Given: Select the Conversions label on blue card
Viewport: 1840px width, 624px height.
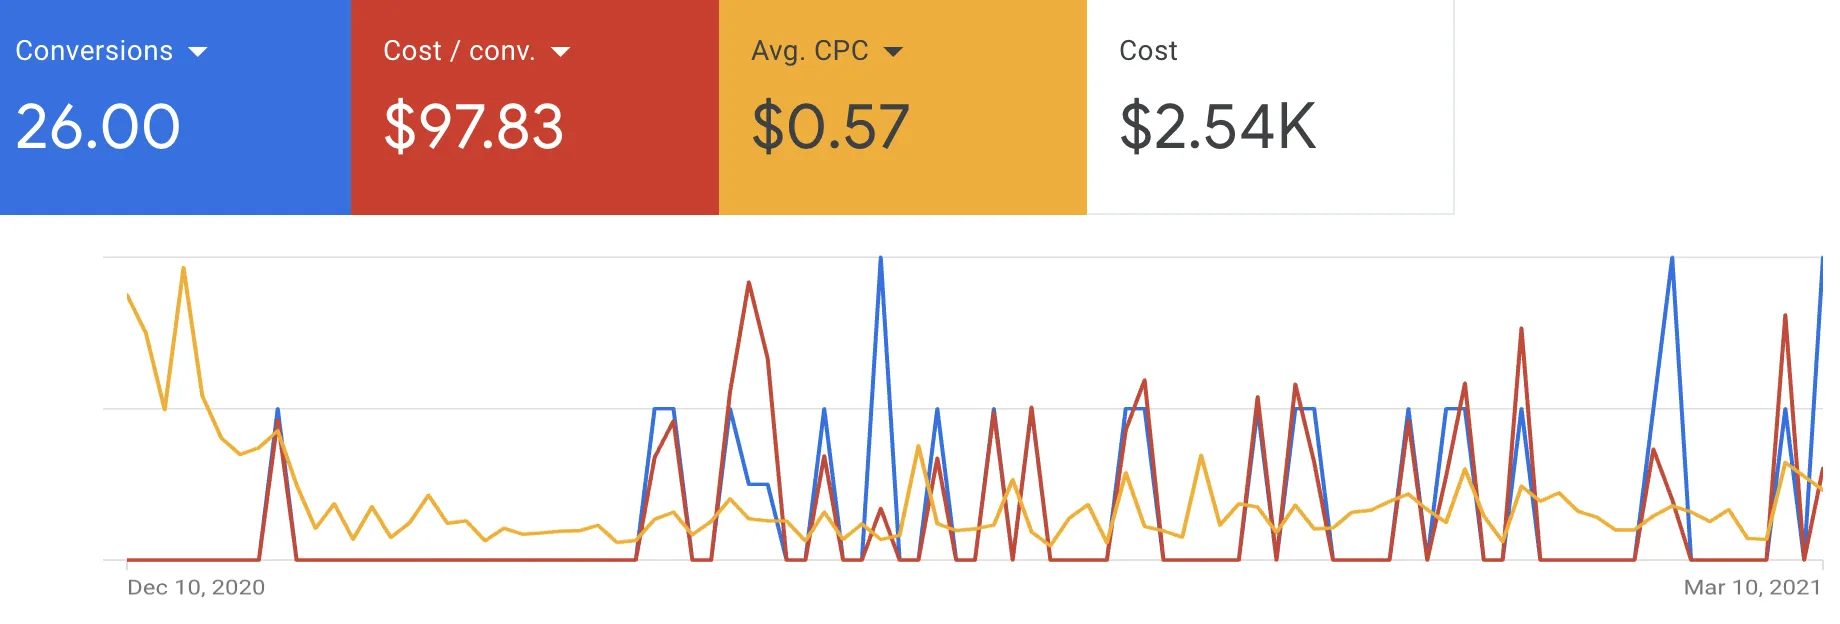Looking at the screenshot, I should (x=94, y=51).
